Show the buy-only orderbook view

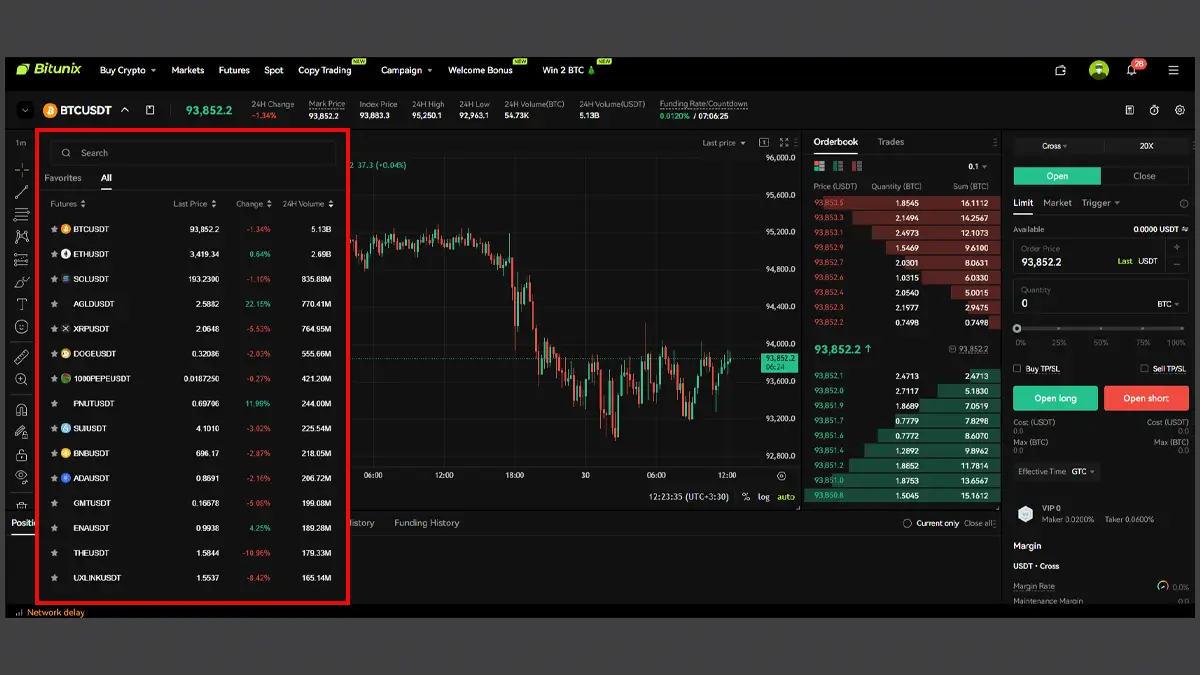pos(838,166)
